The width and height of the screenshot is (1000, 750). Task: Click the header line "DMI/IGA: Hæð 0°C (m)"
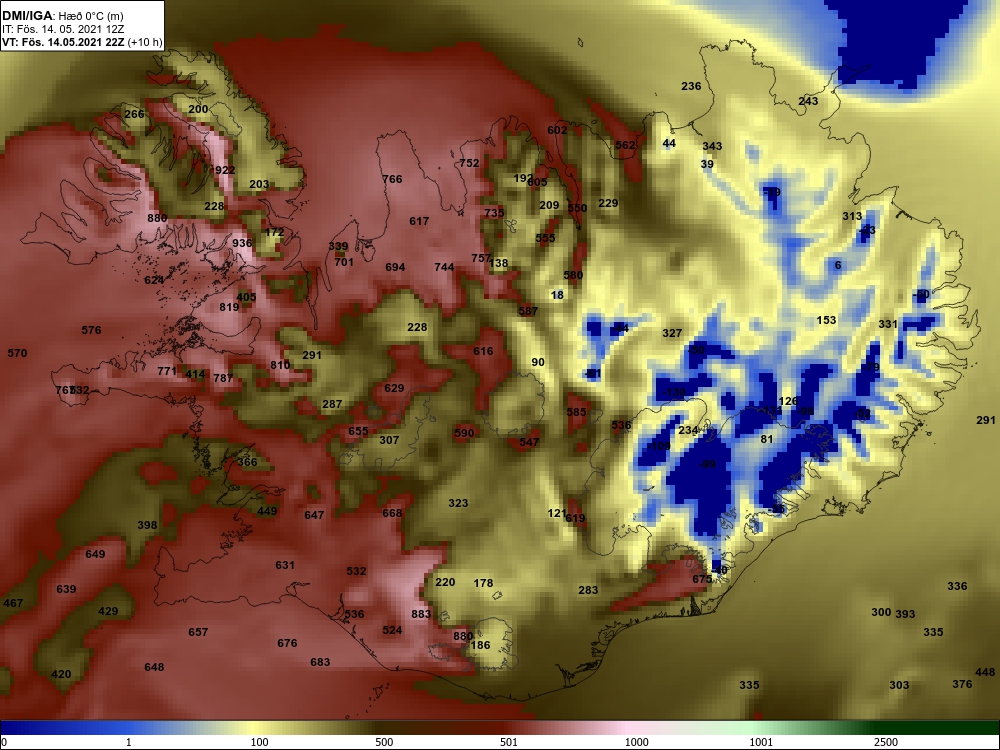(62, 16)
